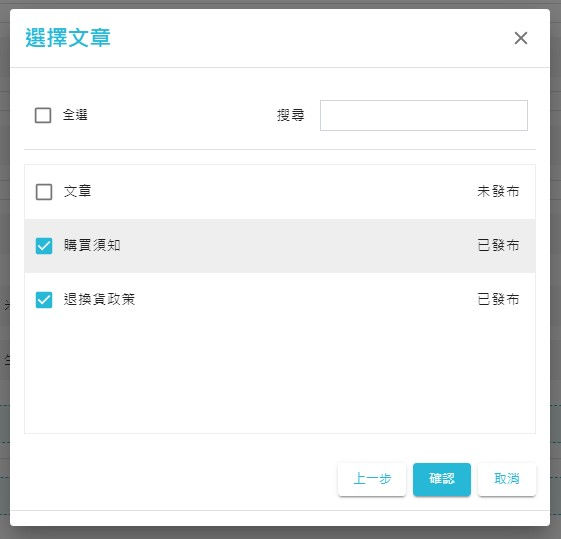Image resolution: width=561 pixels, height=539 pixels.
Task: Confirm selection with the 確認 button
Action: click(442, 479)
